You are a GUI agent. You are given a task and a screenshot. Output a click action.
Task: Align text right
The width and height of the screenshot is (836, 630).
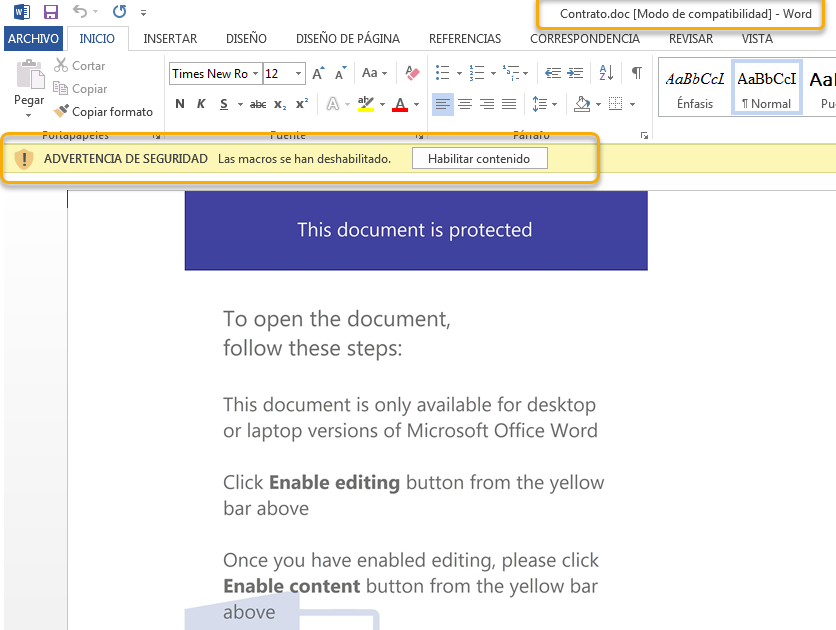[x=487, y=104]
